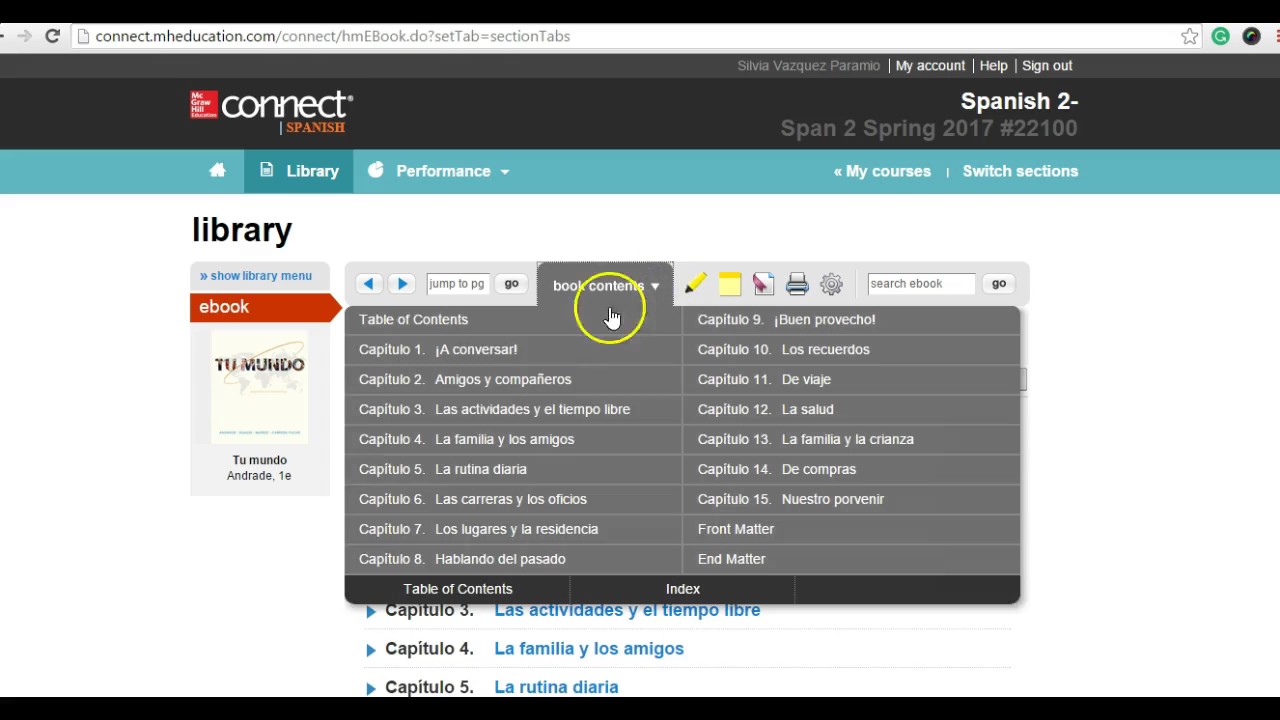Click the orange ebook sidebar tab

click(266, 308)
